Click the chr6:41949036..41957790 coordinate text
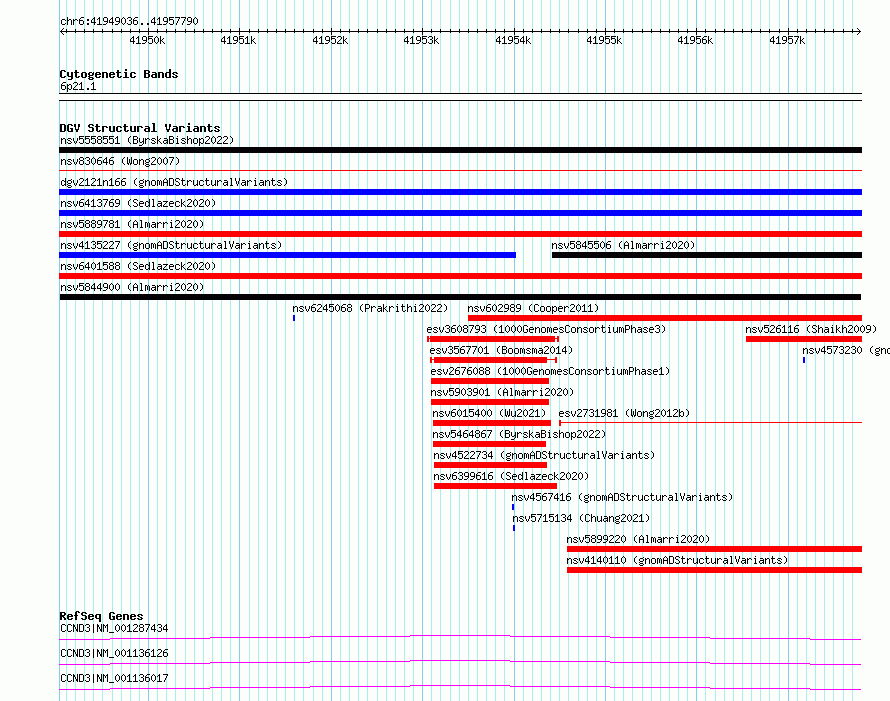 pos(129,21)
